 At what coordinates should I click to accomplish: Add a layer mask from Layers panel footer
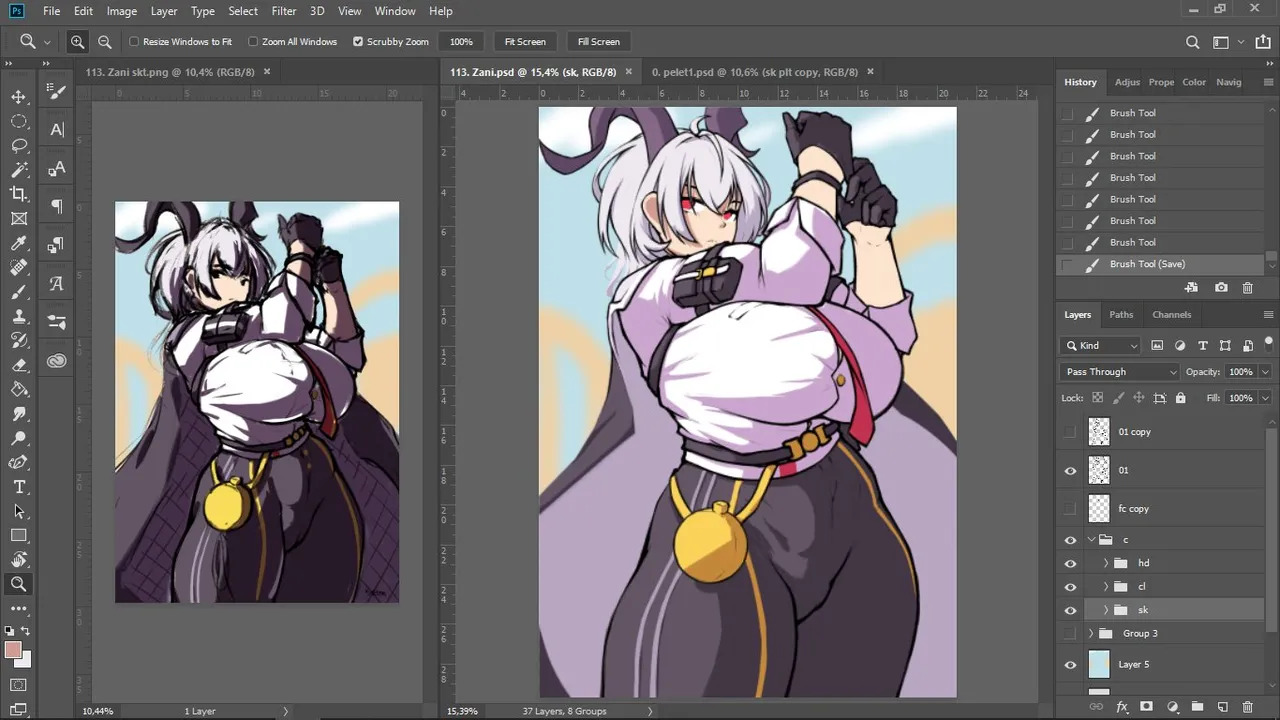point(1146,707)
